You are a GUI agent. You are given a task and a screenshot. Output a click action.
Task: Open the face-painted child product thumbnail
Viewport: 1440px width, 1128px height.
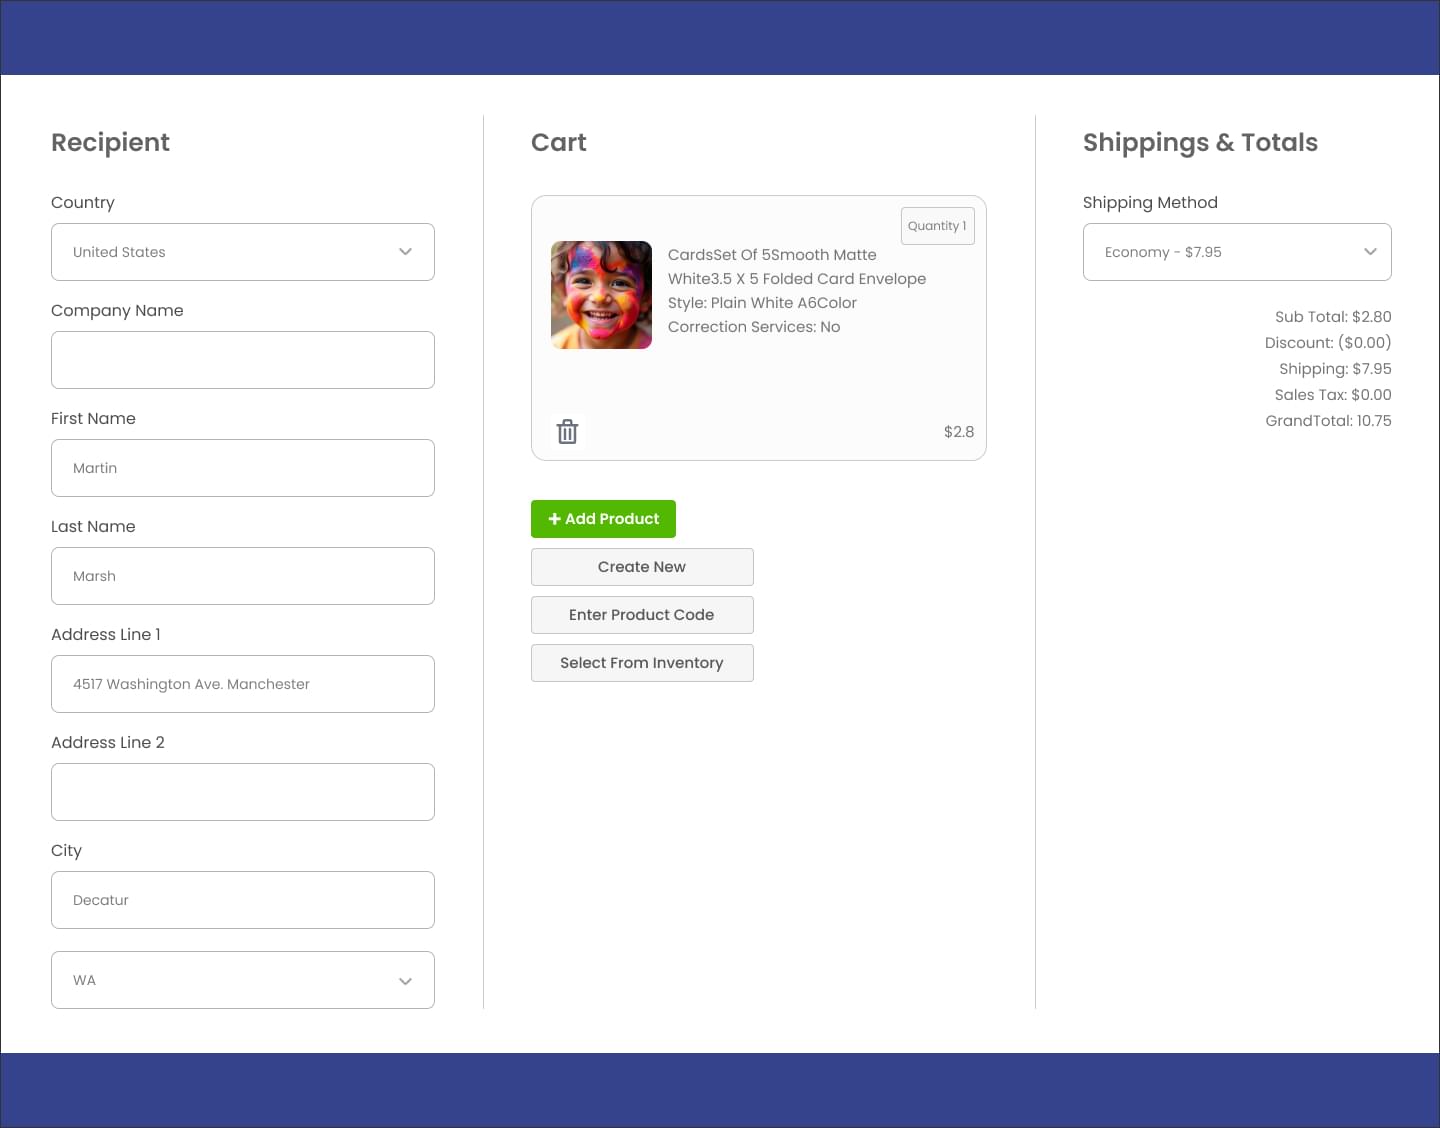coord(601,295)
